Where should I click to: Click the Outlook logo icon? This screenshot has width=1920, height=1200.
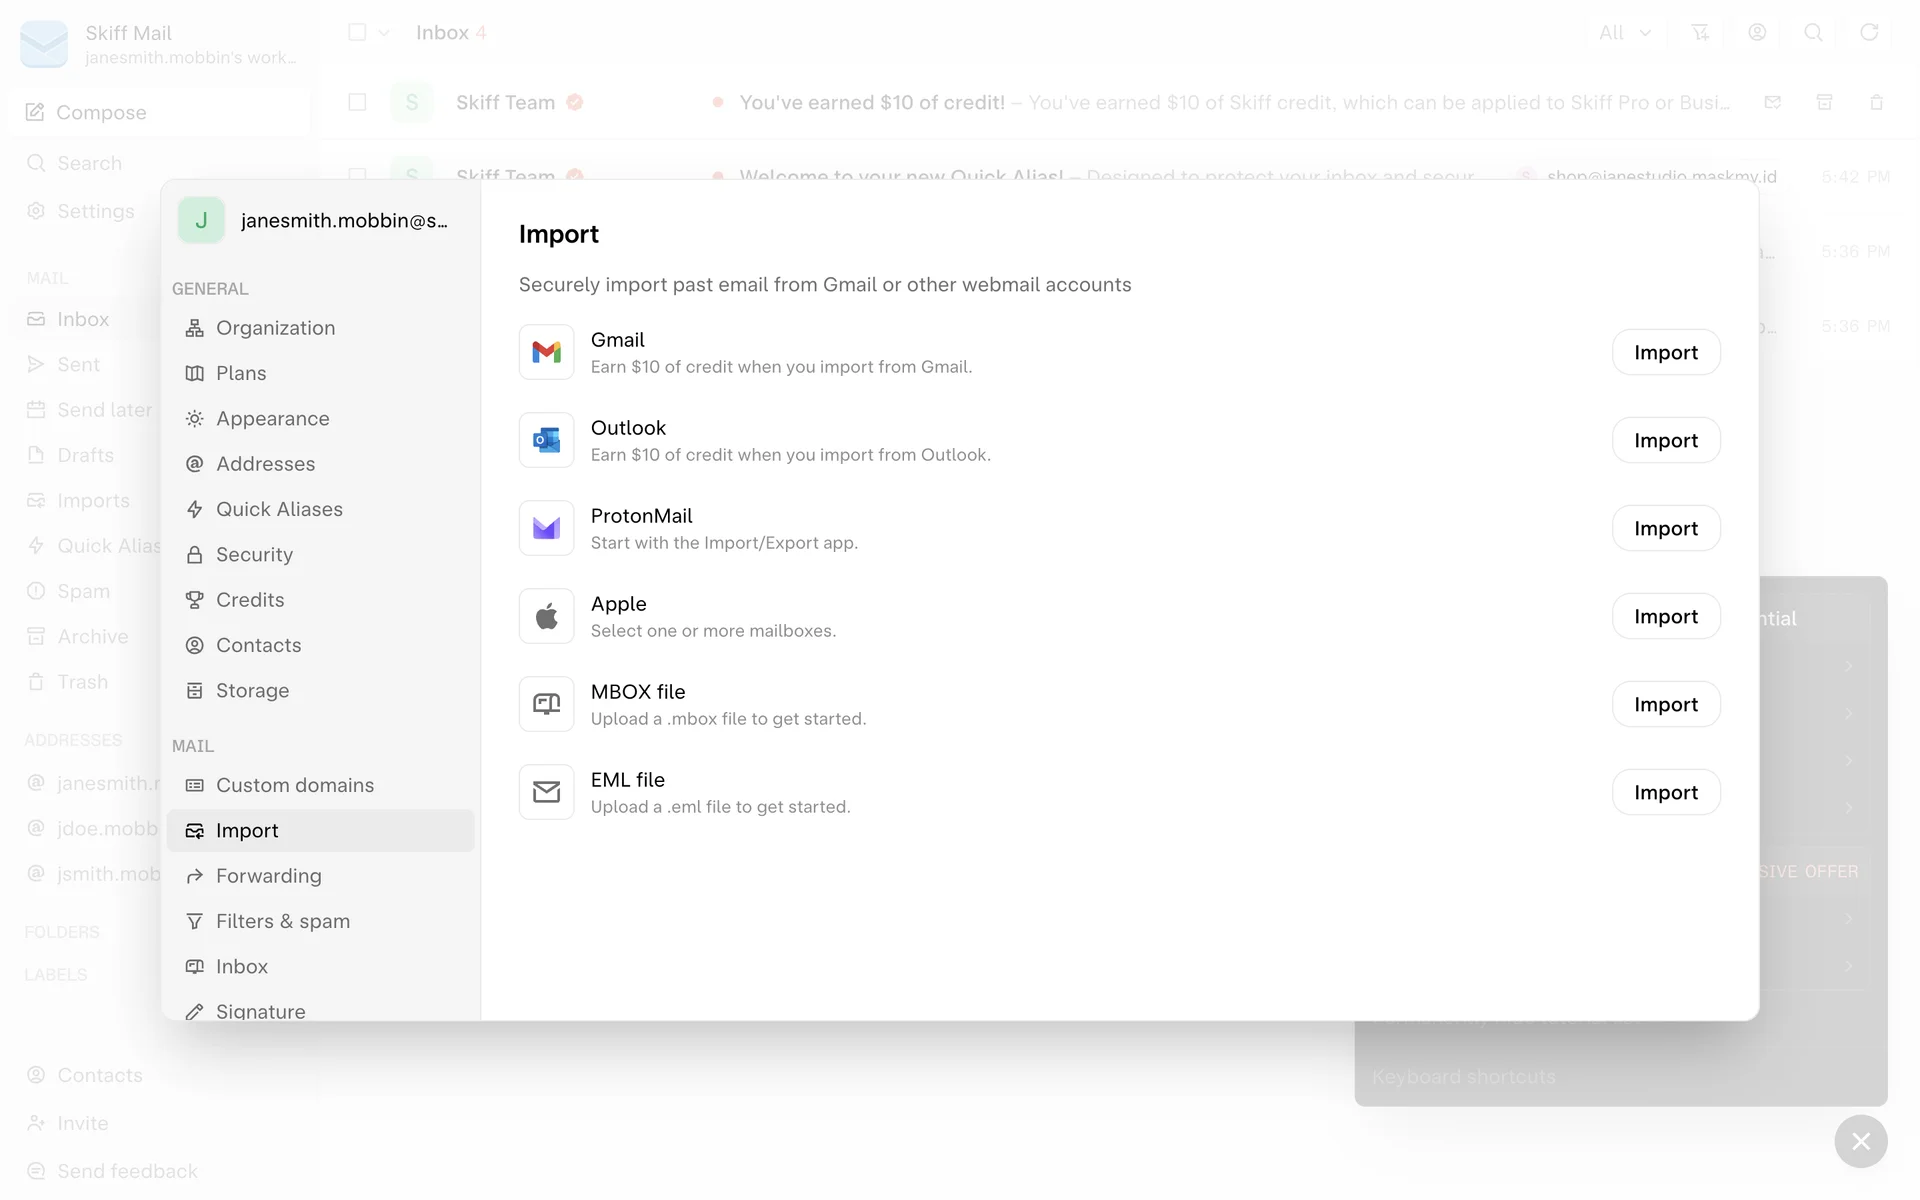pos(546,440)
